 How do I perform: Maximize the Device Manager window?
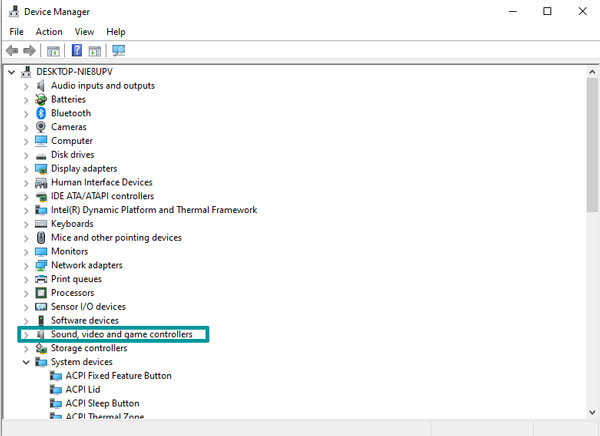[x=548, y=11]
